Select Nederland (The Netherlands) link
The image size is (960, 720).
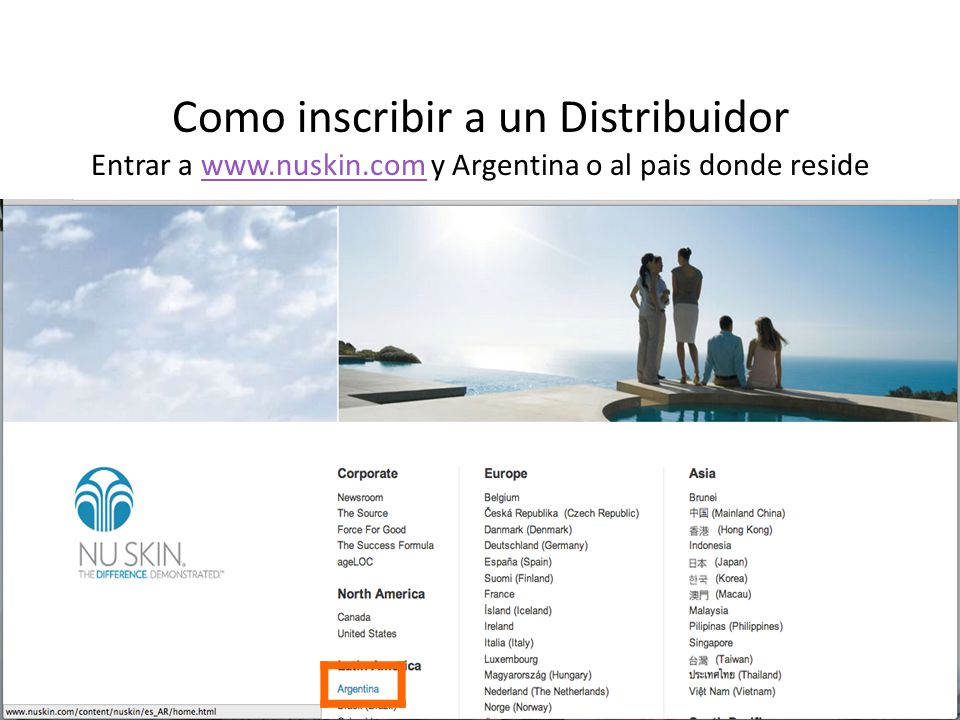tap(546, 691)
